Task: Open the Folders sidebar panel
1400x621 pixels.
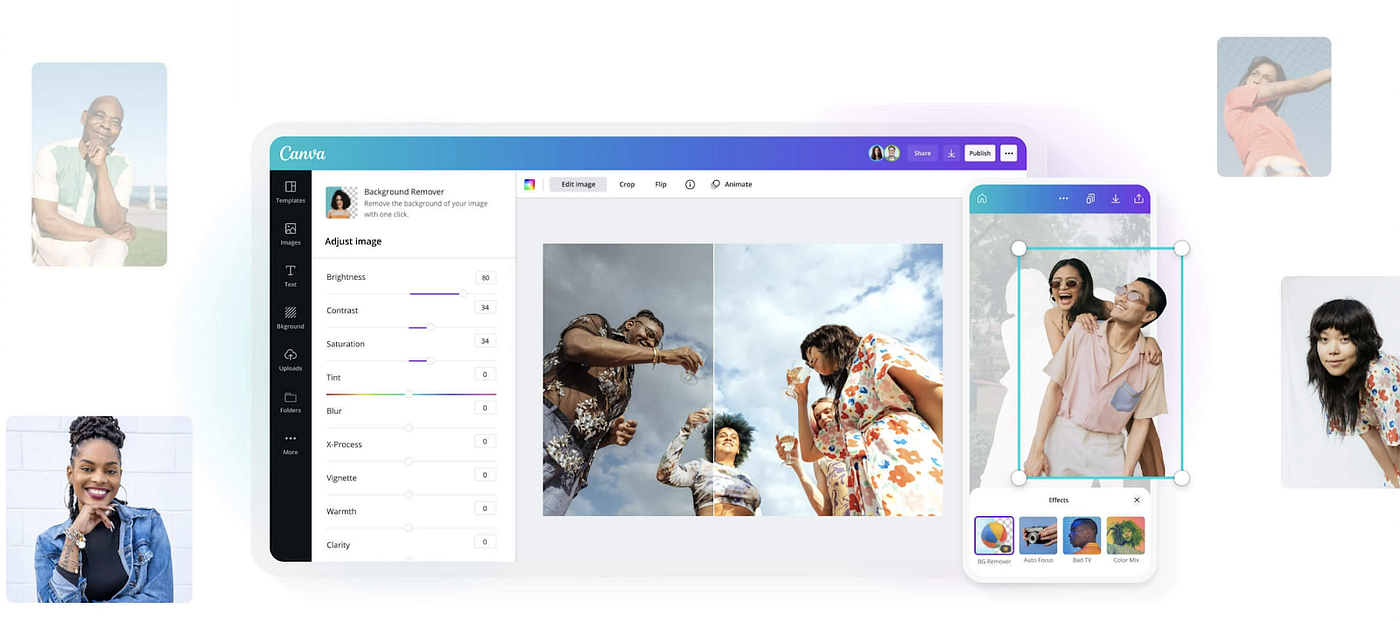Action: (x=290, y=402)
